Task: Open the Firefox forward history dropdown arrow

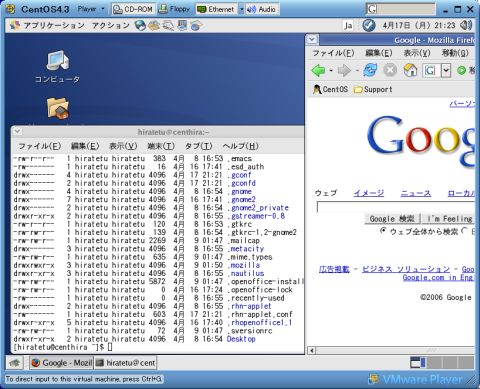Action: click(357, 71)
